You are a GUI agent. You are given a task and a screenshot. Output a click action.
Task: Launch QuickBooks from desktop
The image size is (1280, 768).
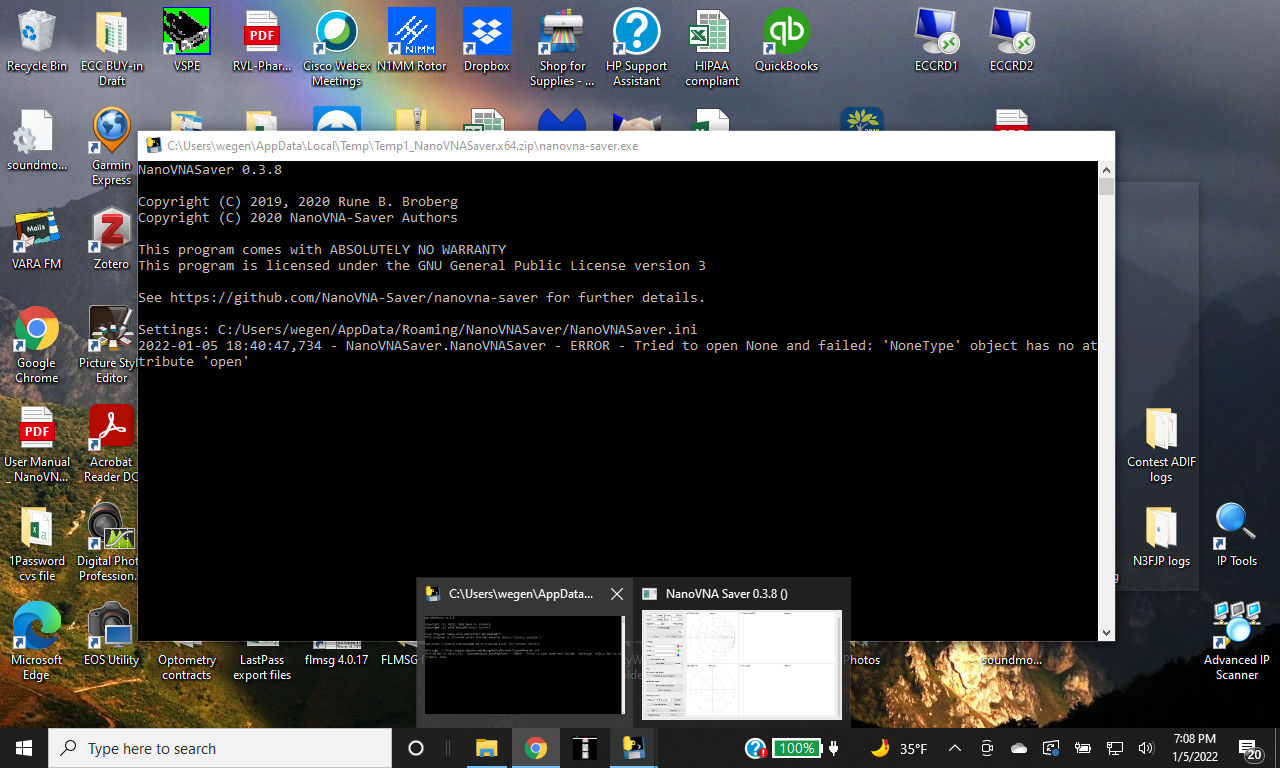pyautogui.click(x=787, y=41)
